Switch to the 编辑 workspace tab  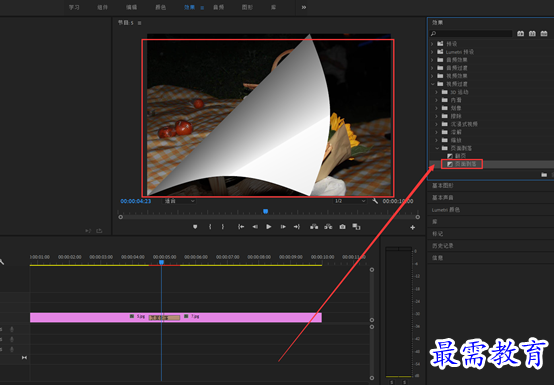[131, 7]
